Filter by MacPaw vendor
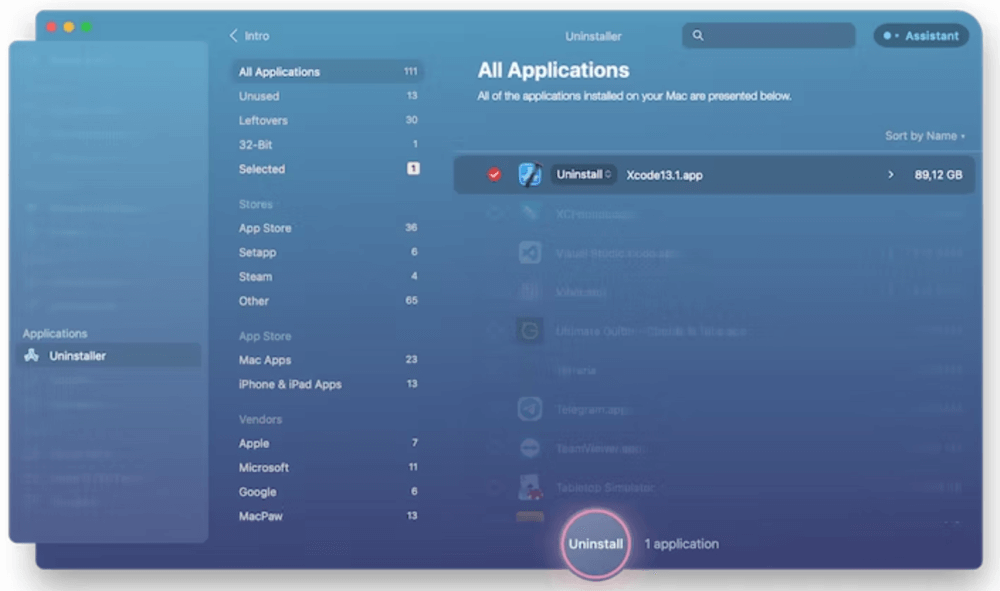 point(327,516)
